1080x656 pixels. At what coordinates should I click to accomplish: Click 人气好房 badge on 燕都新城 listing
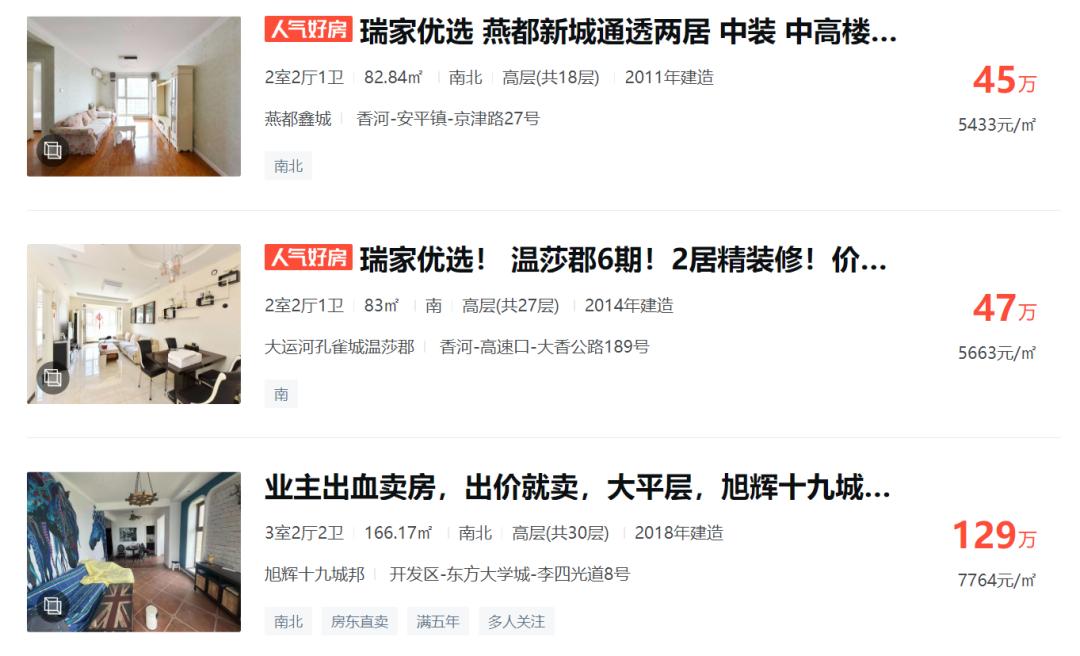(x=309, y=29)
